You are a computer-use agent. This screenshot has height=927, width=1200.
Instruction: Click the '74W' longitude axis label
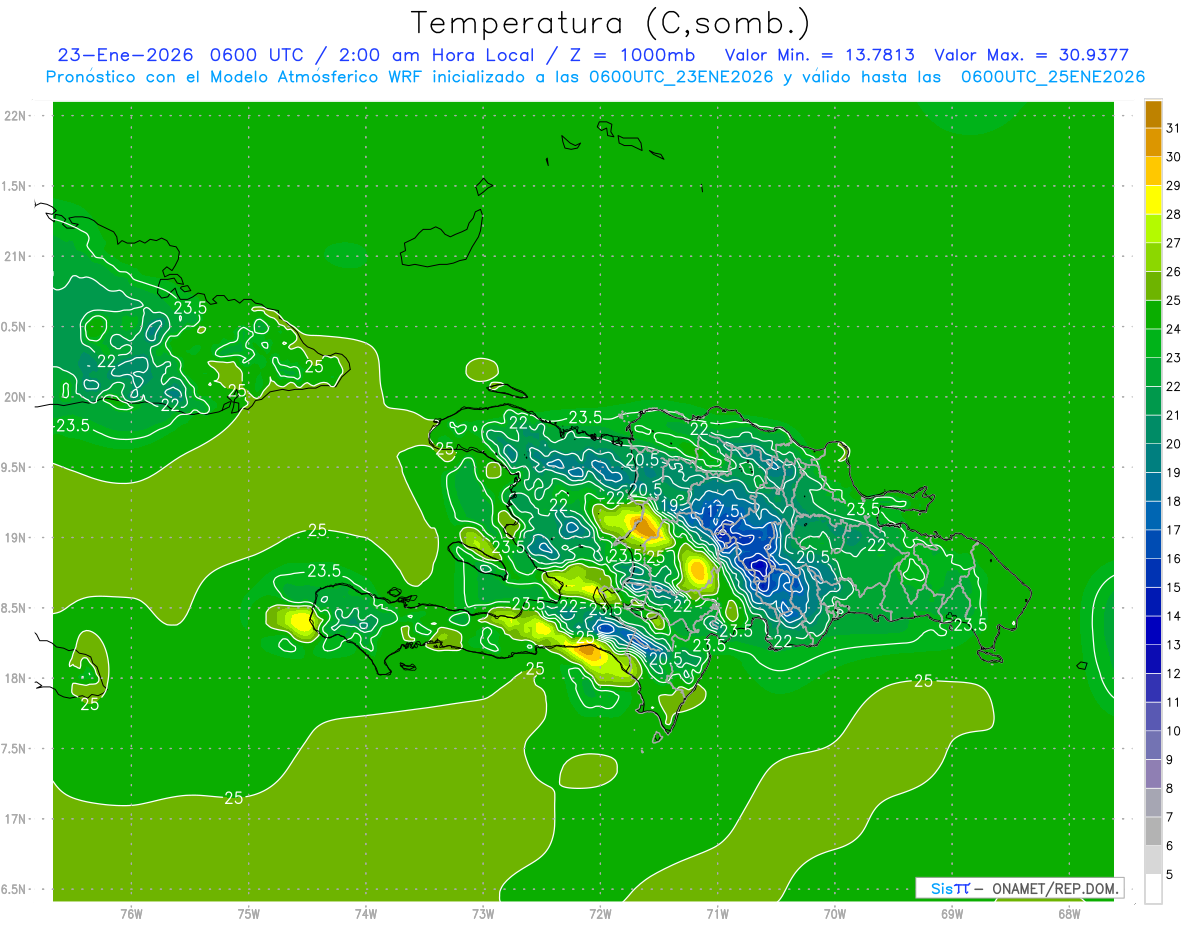[366, 913]
